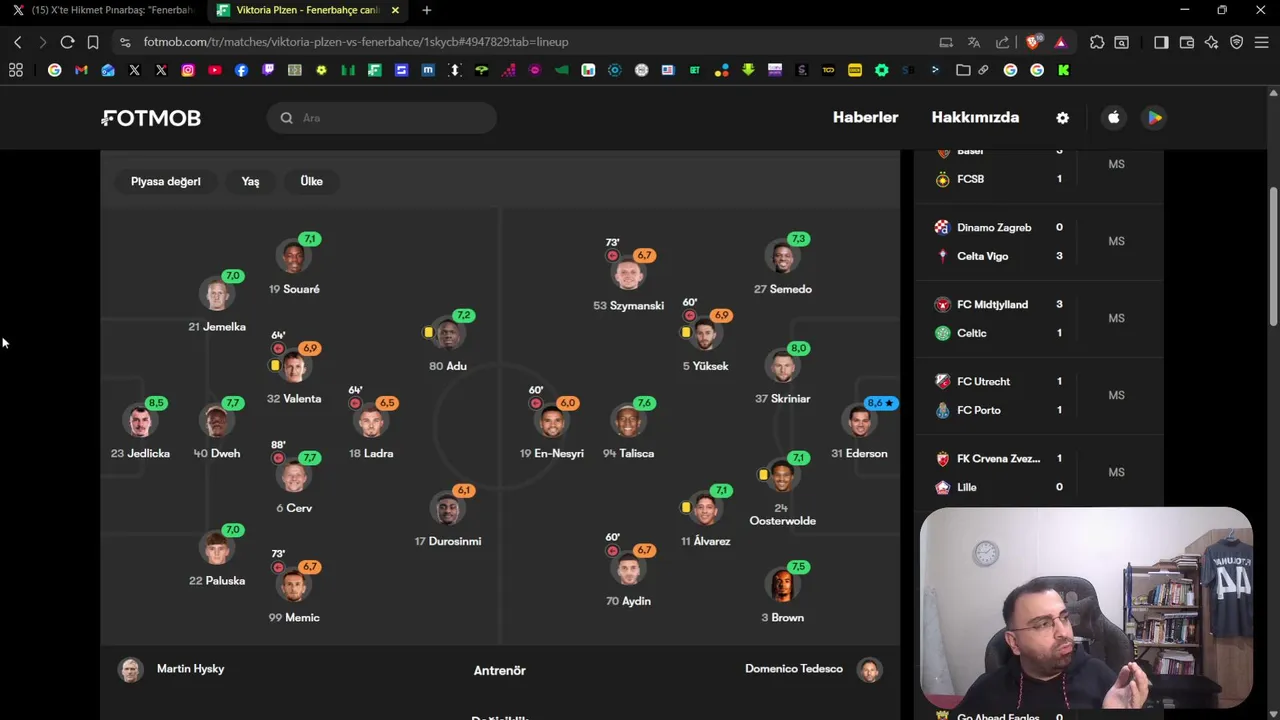Click Jedlicka's 8,5 rating badge

tap(155, 403)
